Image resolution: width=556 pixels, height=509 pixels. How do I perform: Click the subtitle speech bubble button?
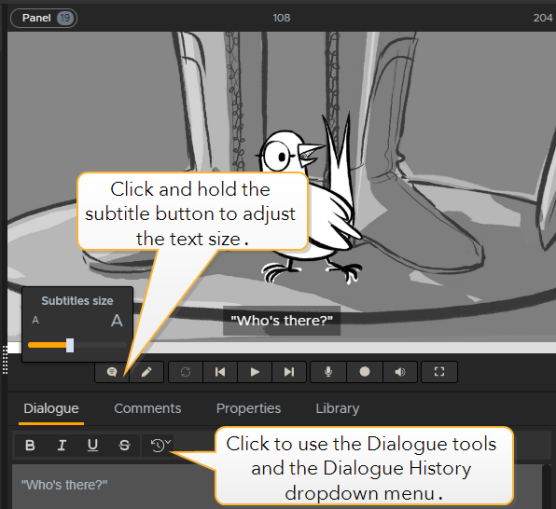coord(112,372)
